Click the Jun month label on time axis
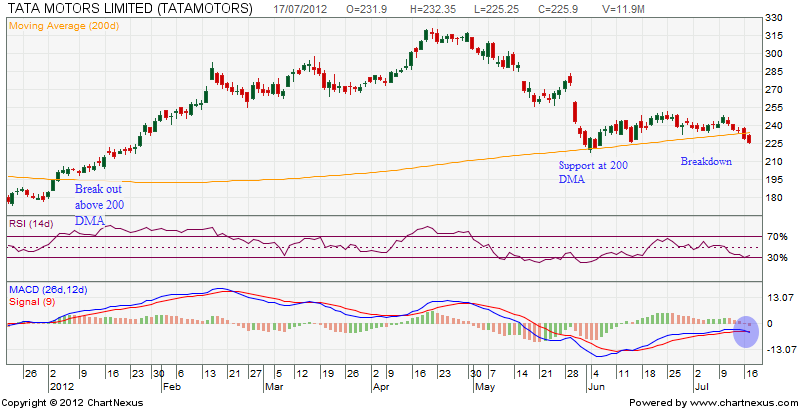This screenshot has height=409, width=800. tap(596, 387)
